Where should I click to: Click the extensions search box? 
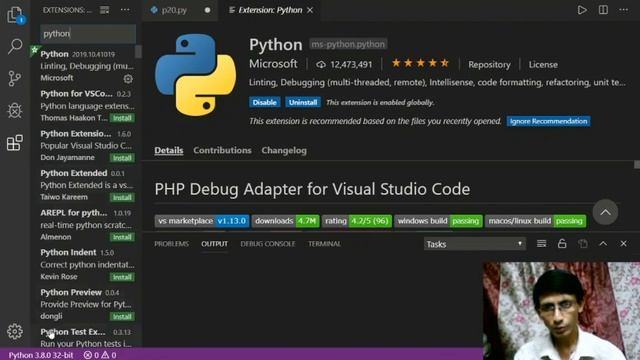(88, 33)
